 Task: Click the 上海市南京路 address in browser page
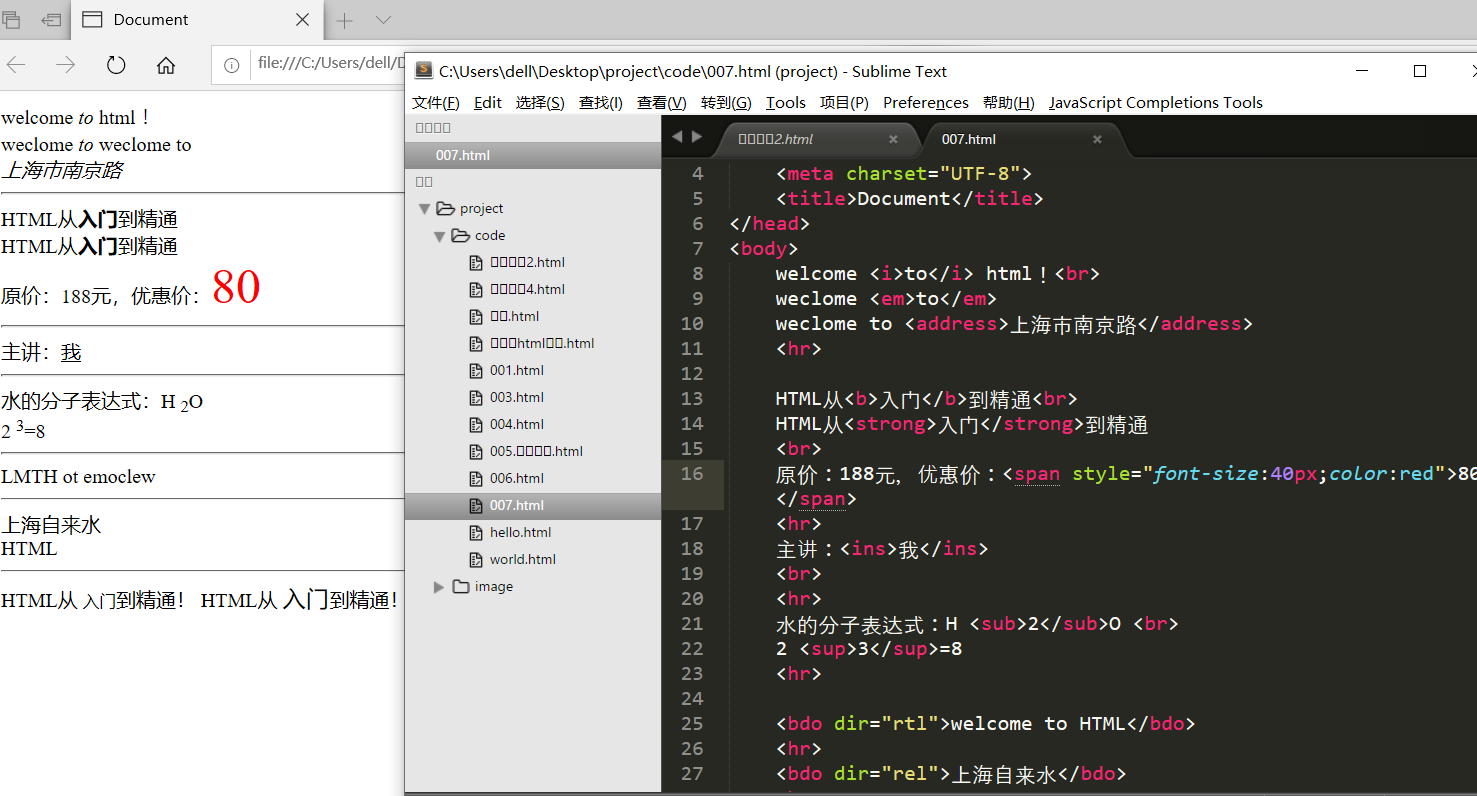[63, 171]
